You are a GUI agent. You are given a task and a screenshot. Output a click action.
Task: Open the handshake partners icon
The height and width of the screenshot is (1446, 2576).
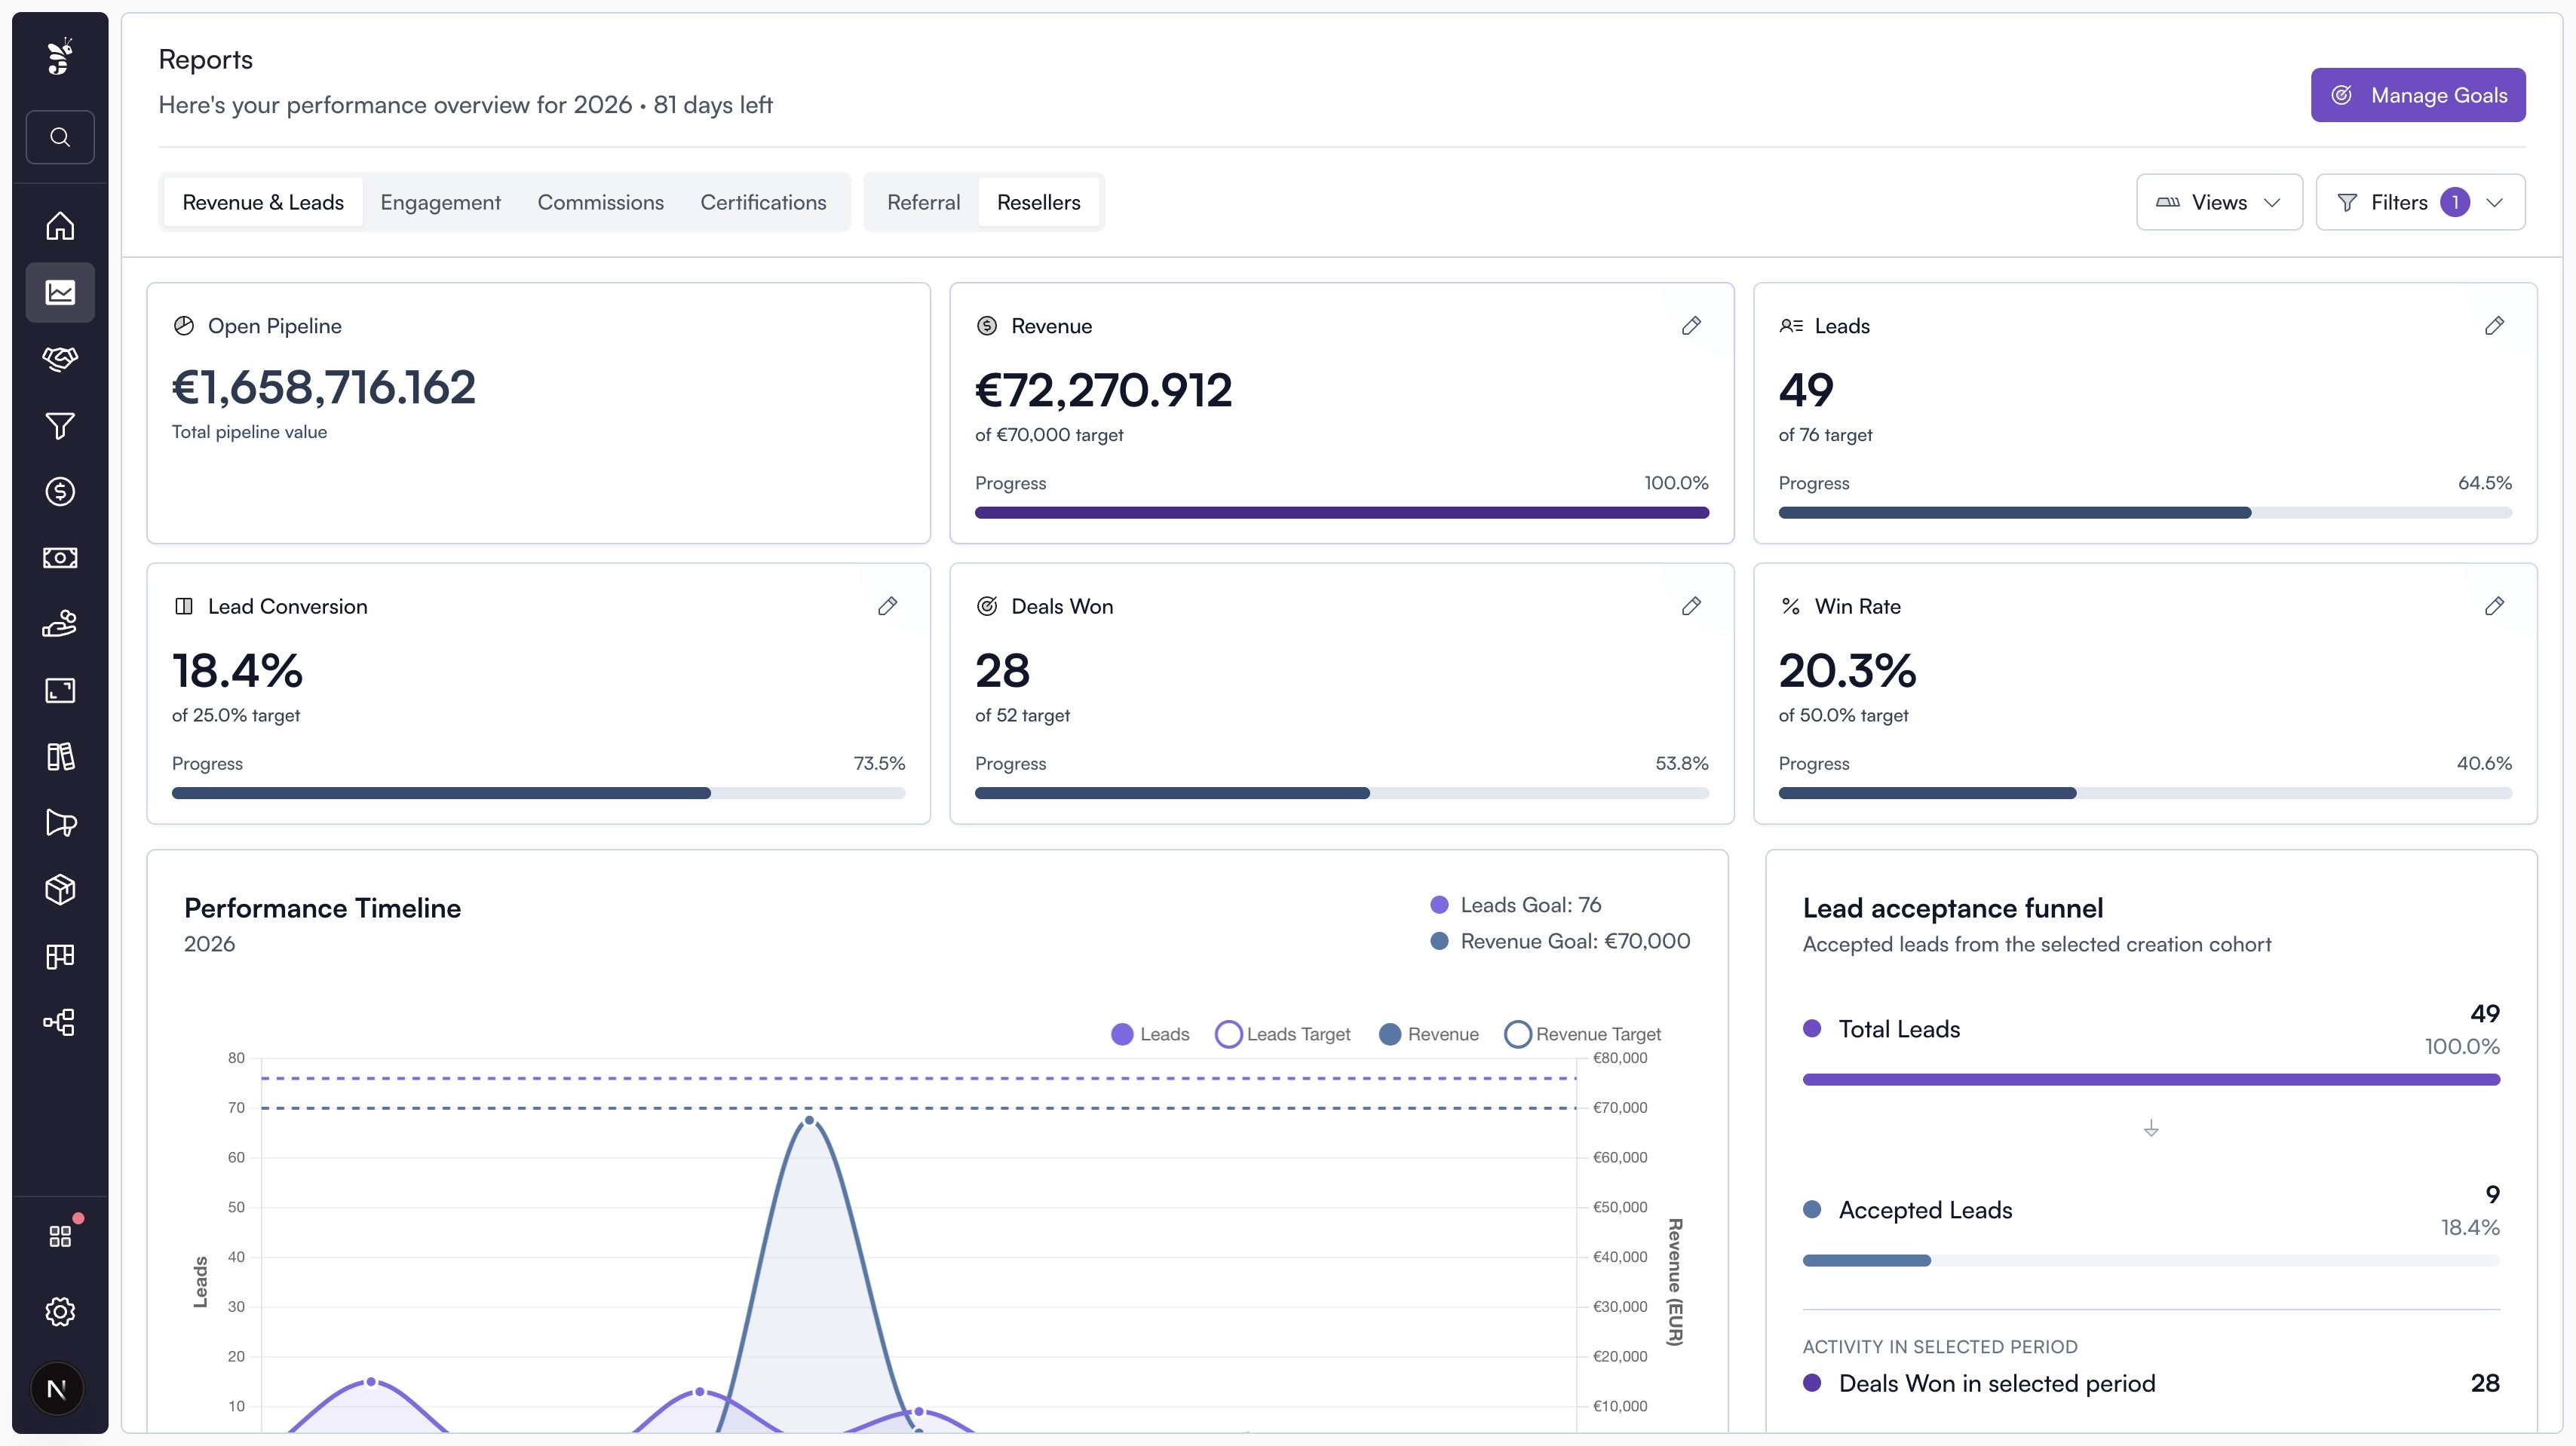tap(60, 359)
